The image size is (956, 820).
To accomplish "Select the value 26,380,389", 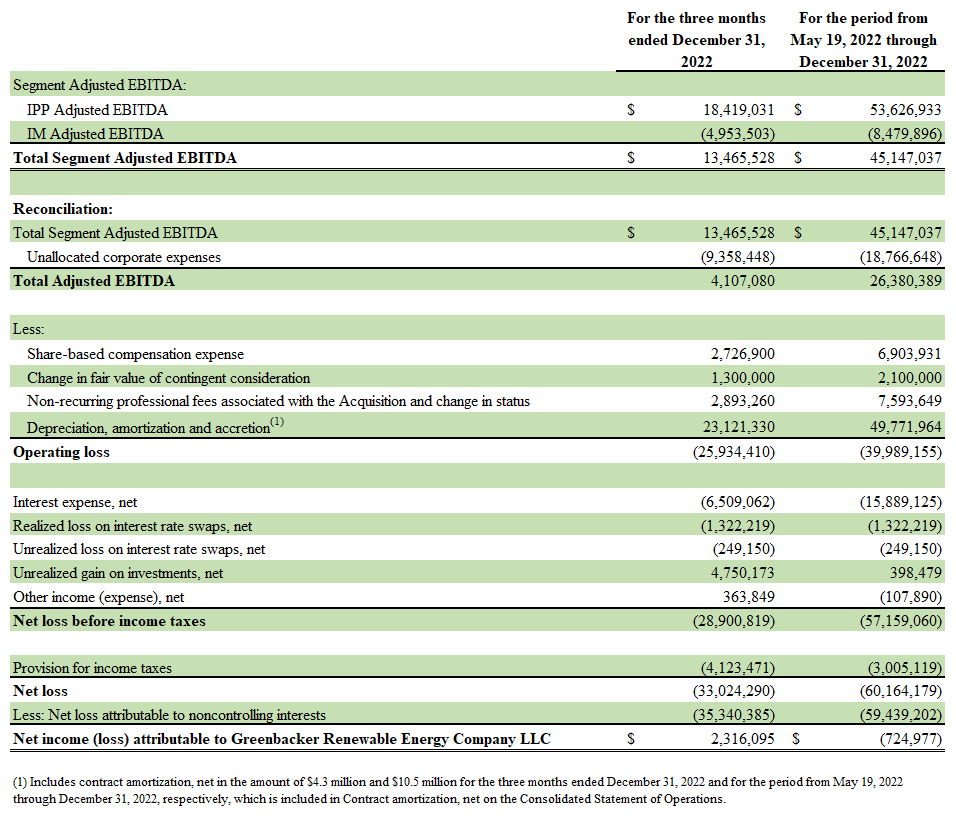I will [x=905, y=281].
